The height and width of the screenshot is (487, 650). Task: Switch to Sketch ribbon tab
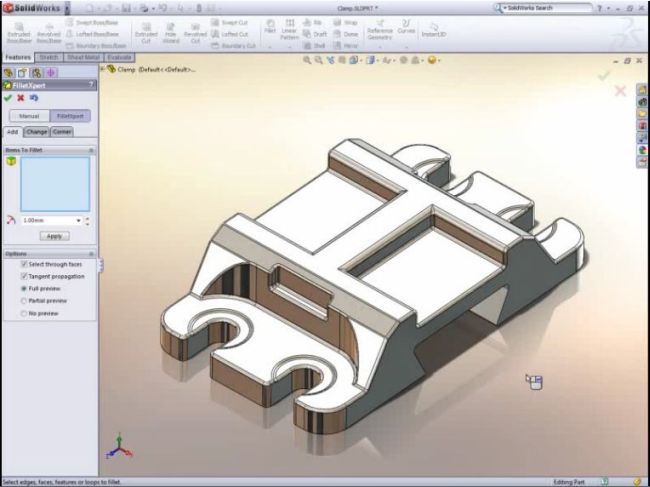click(49, 57)
